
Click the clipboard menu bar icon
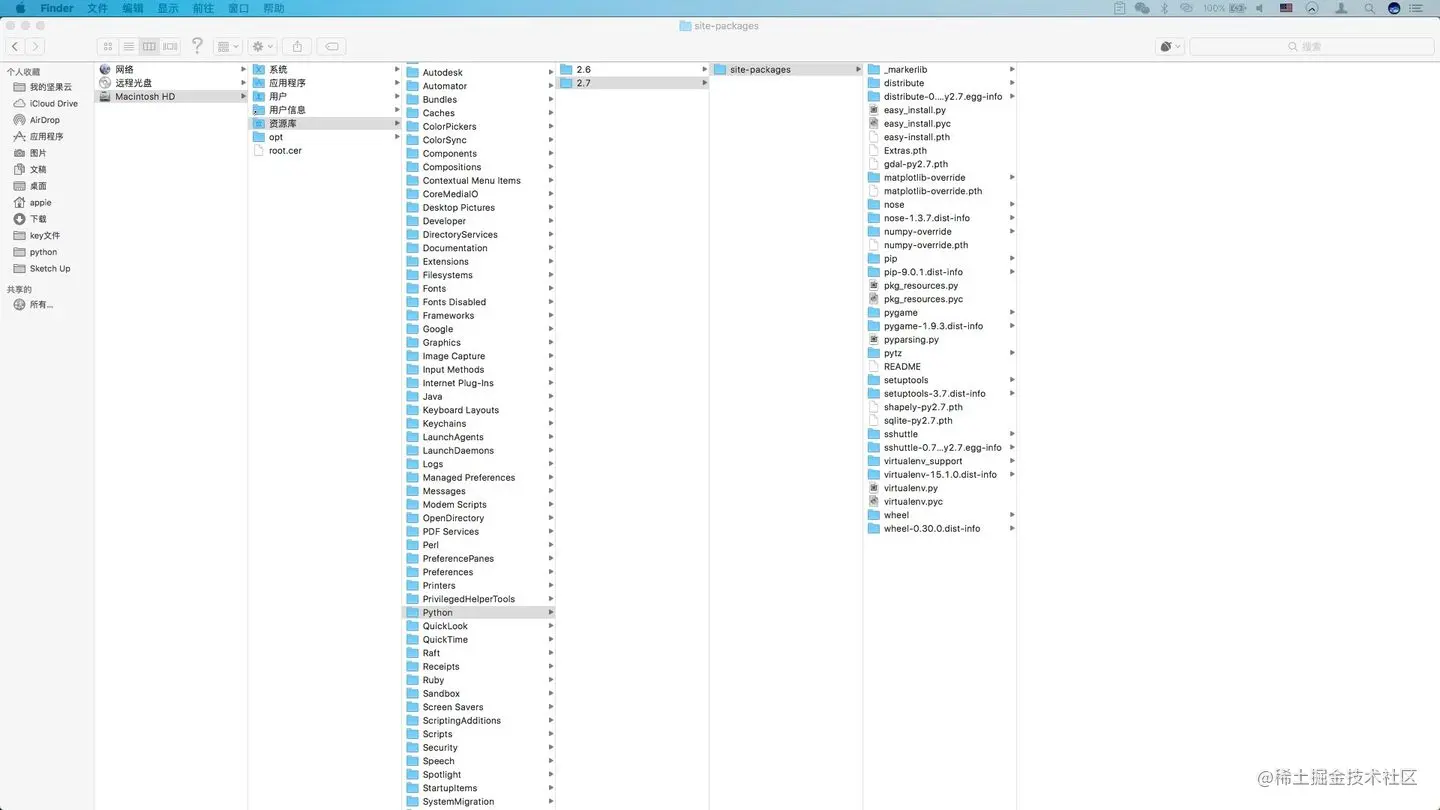(1120, 8)
